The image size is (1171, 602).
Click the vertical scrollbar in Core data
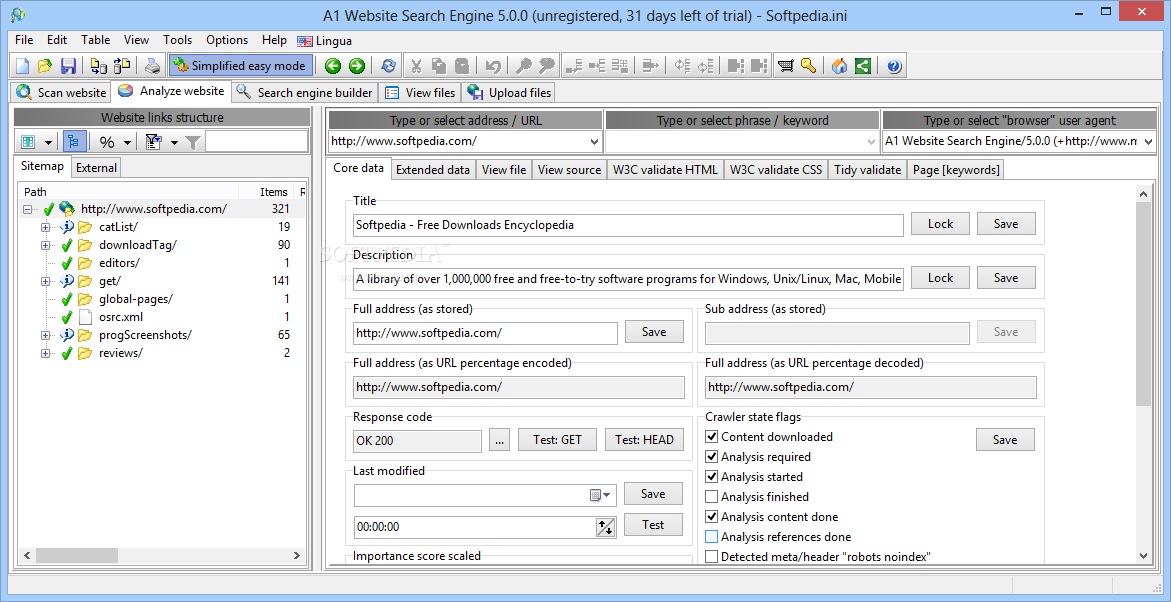[x=1143, y=305]
